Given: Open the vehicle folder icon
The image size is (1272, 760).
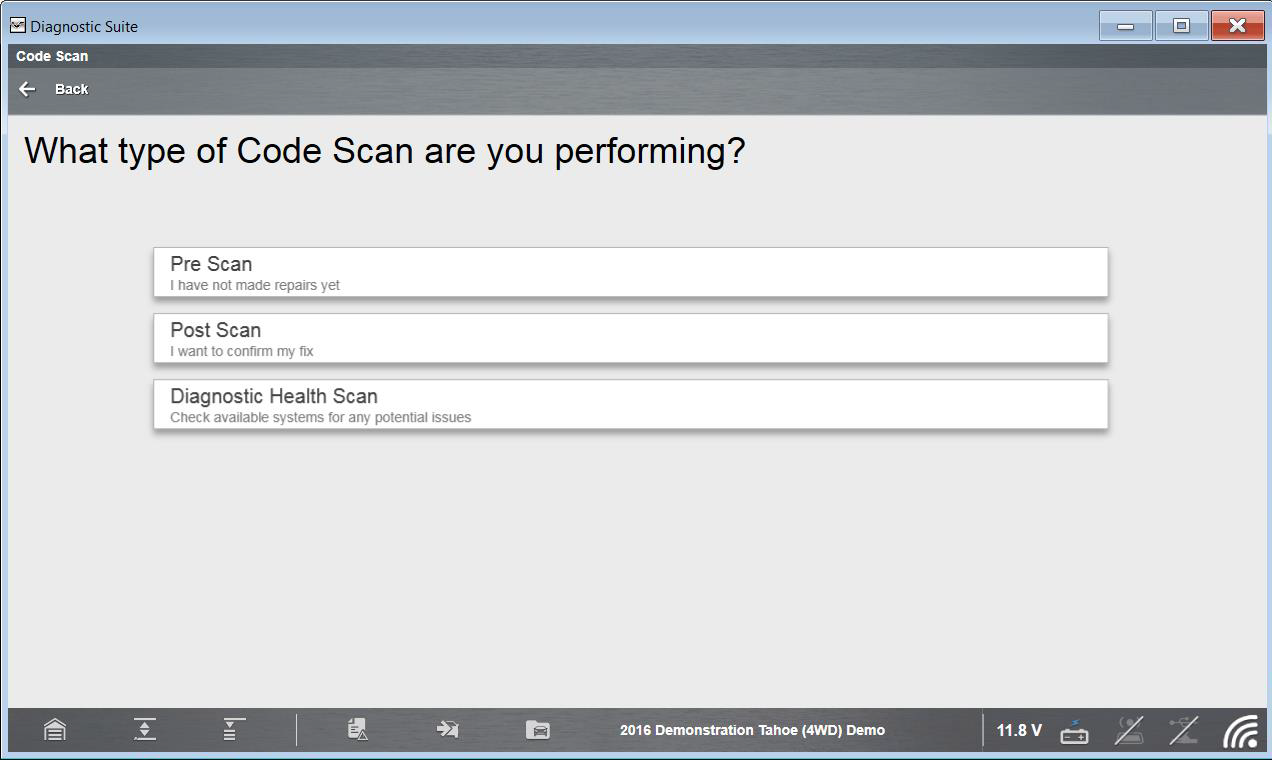Looking at the screenshot, I should tap(538, 730).
